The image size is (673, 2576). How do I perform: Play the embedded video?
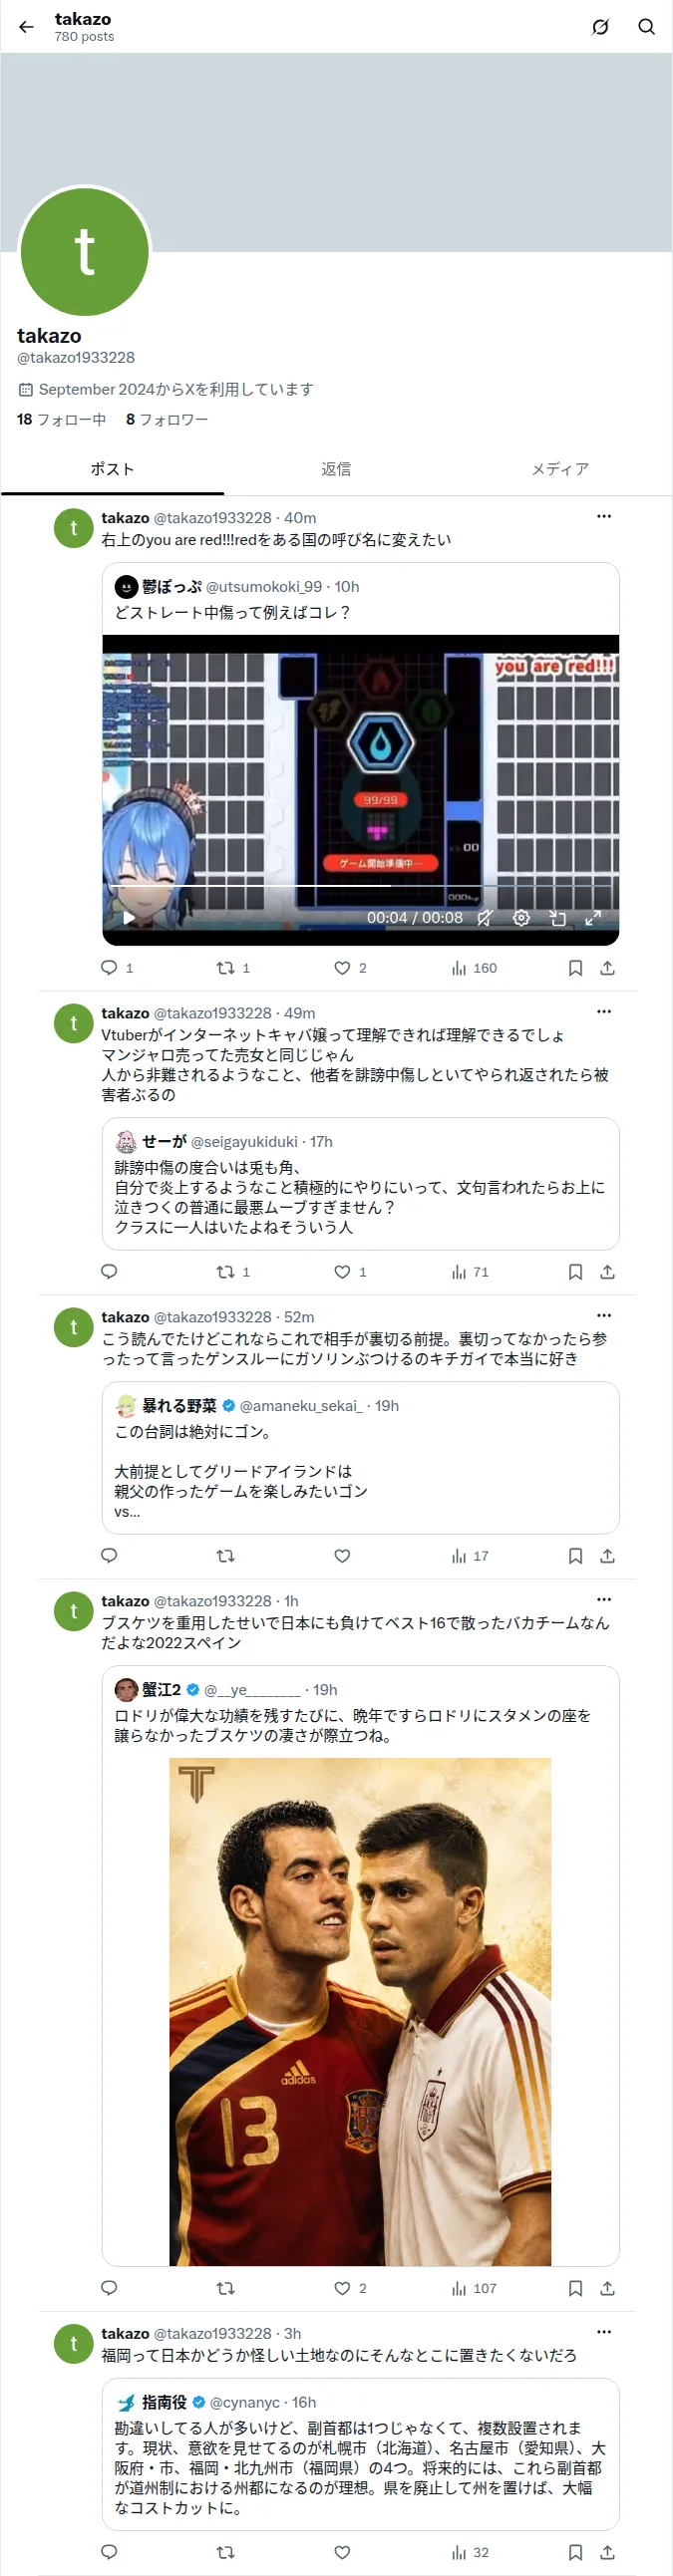128,918
